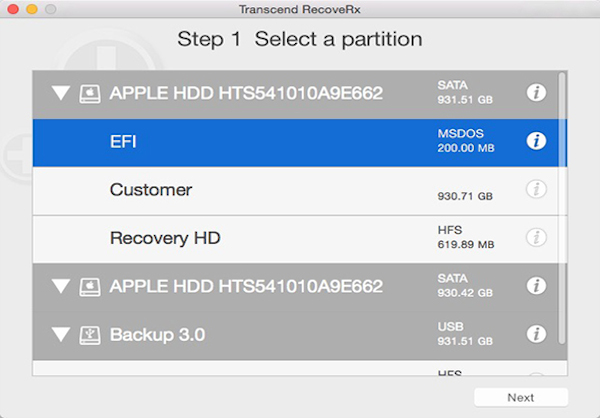Screen dimensions: 600x418
Task: Click hard disk icon of second APPLE HDD
Action: click(x=90, y=286)
